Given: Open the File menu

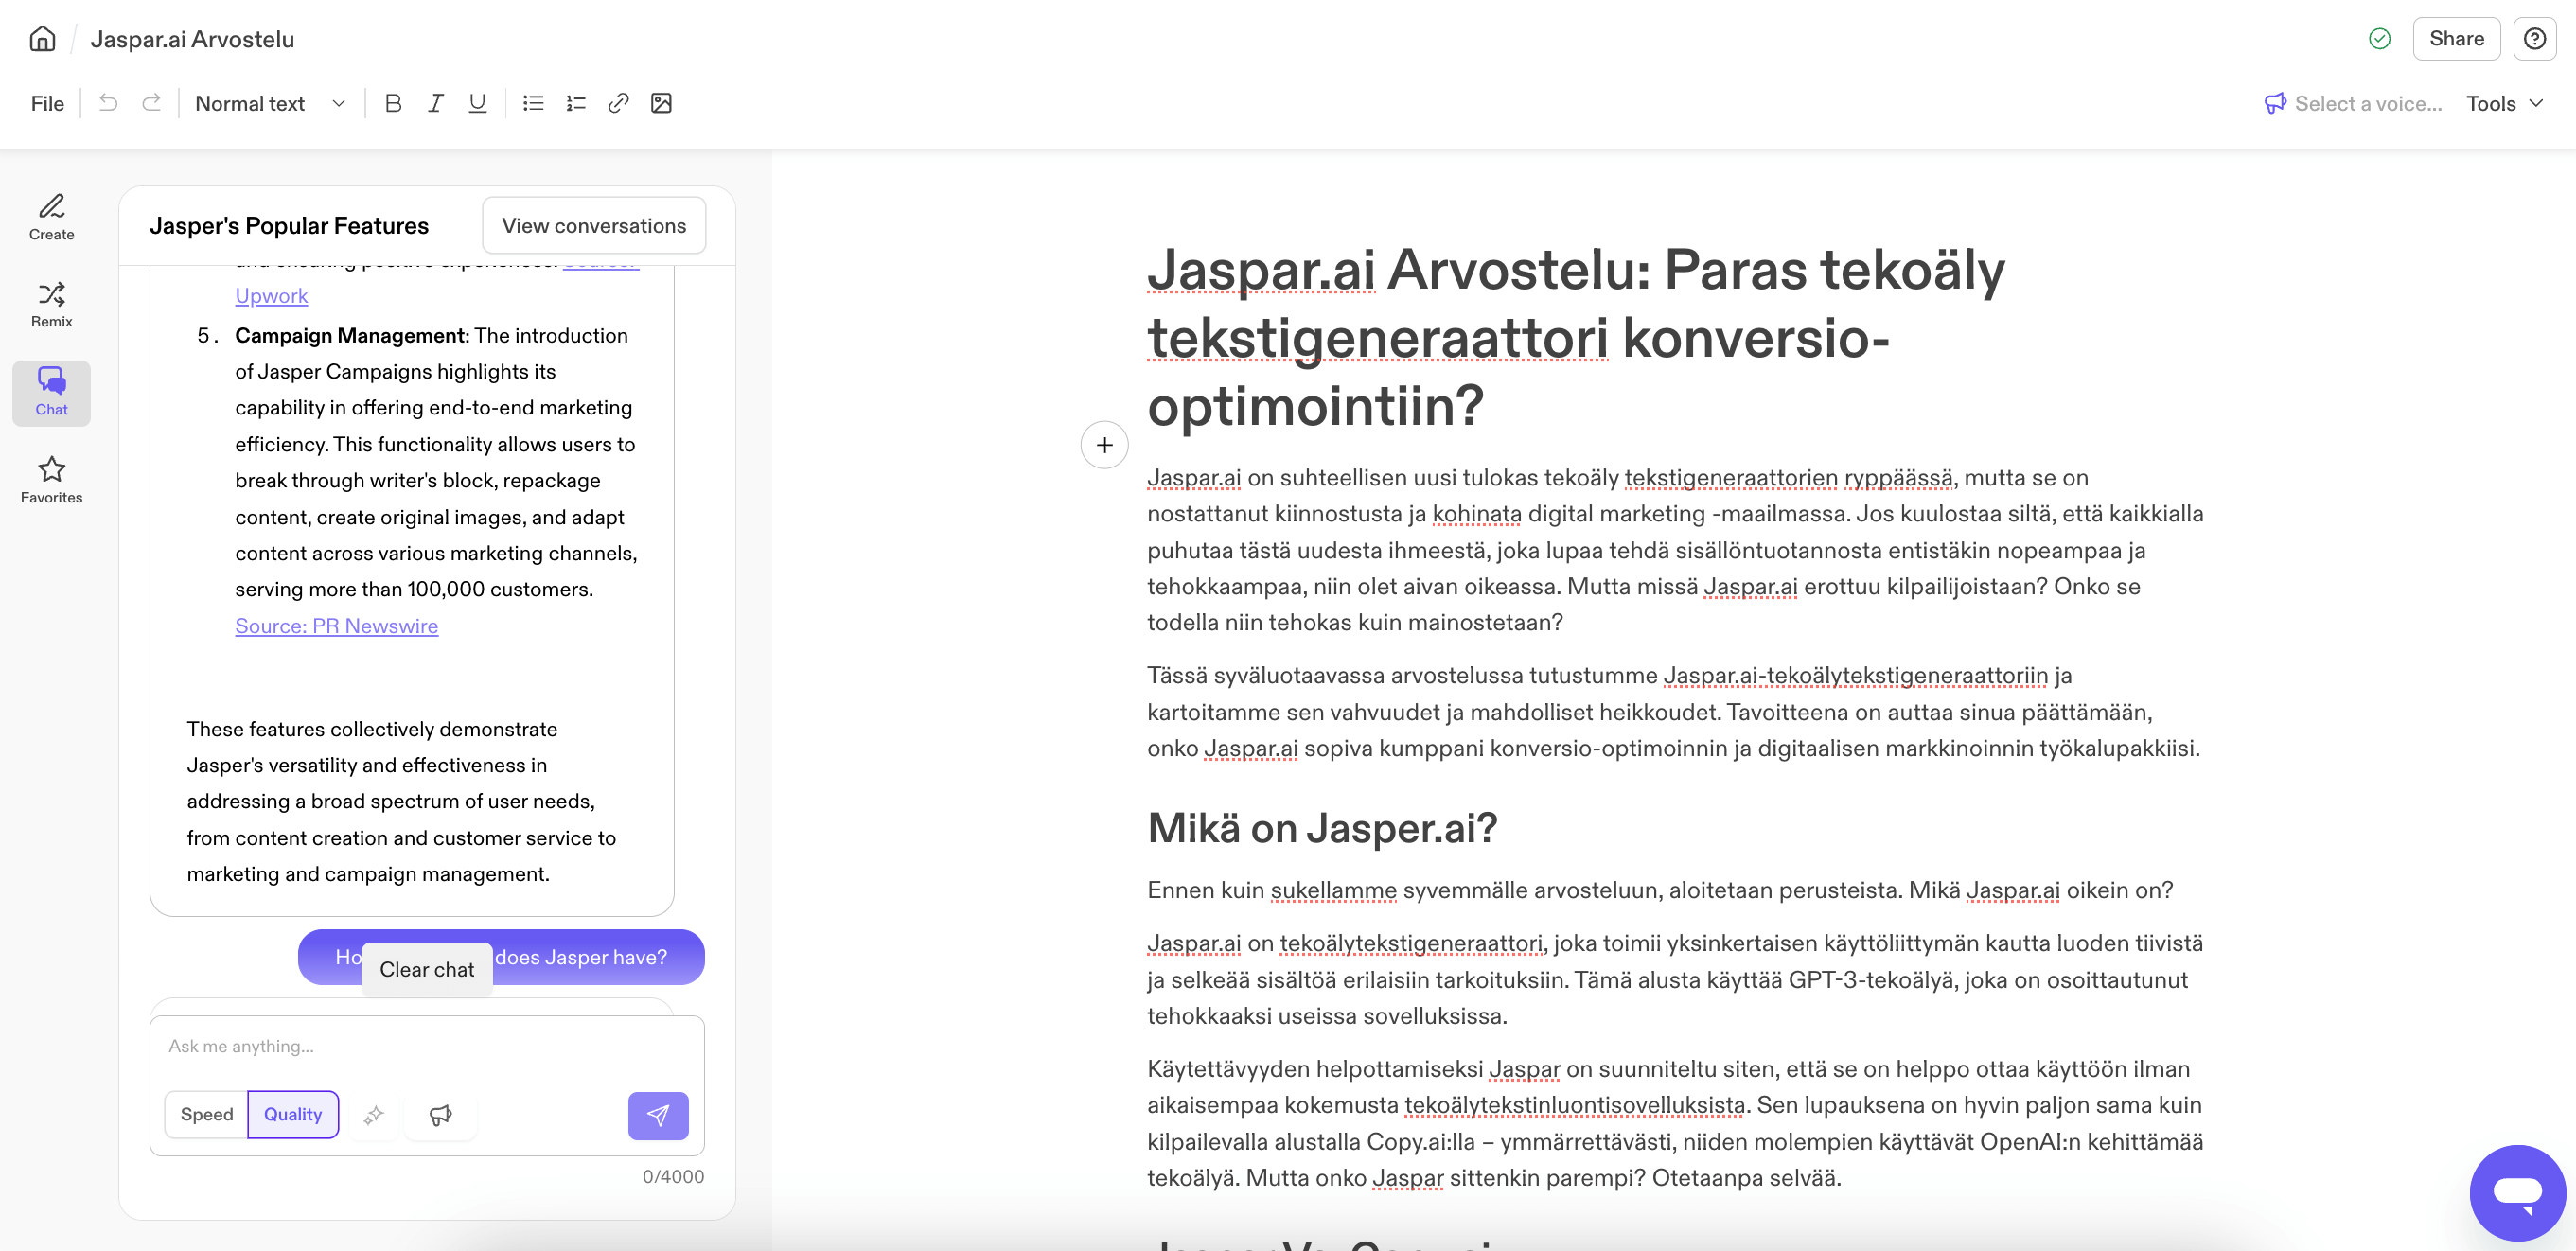Looking at the screenshot, I should pos(47,103).
